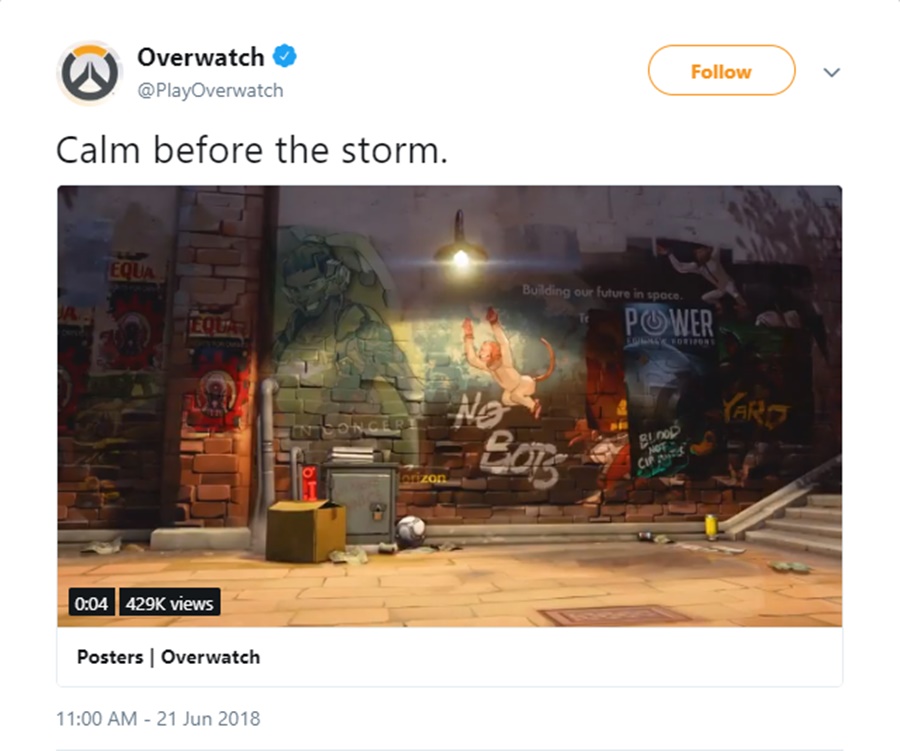Click the 429K views counter badge
This screenshot has width=900, height=751.
tap(169, 603)
